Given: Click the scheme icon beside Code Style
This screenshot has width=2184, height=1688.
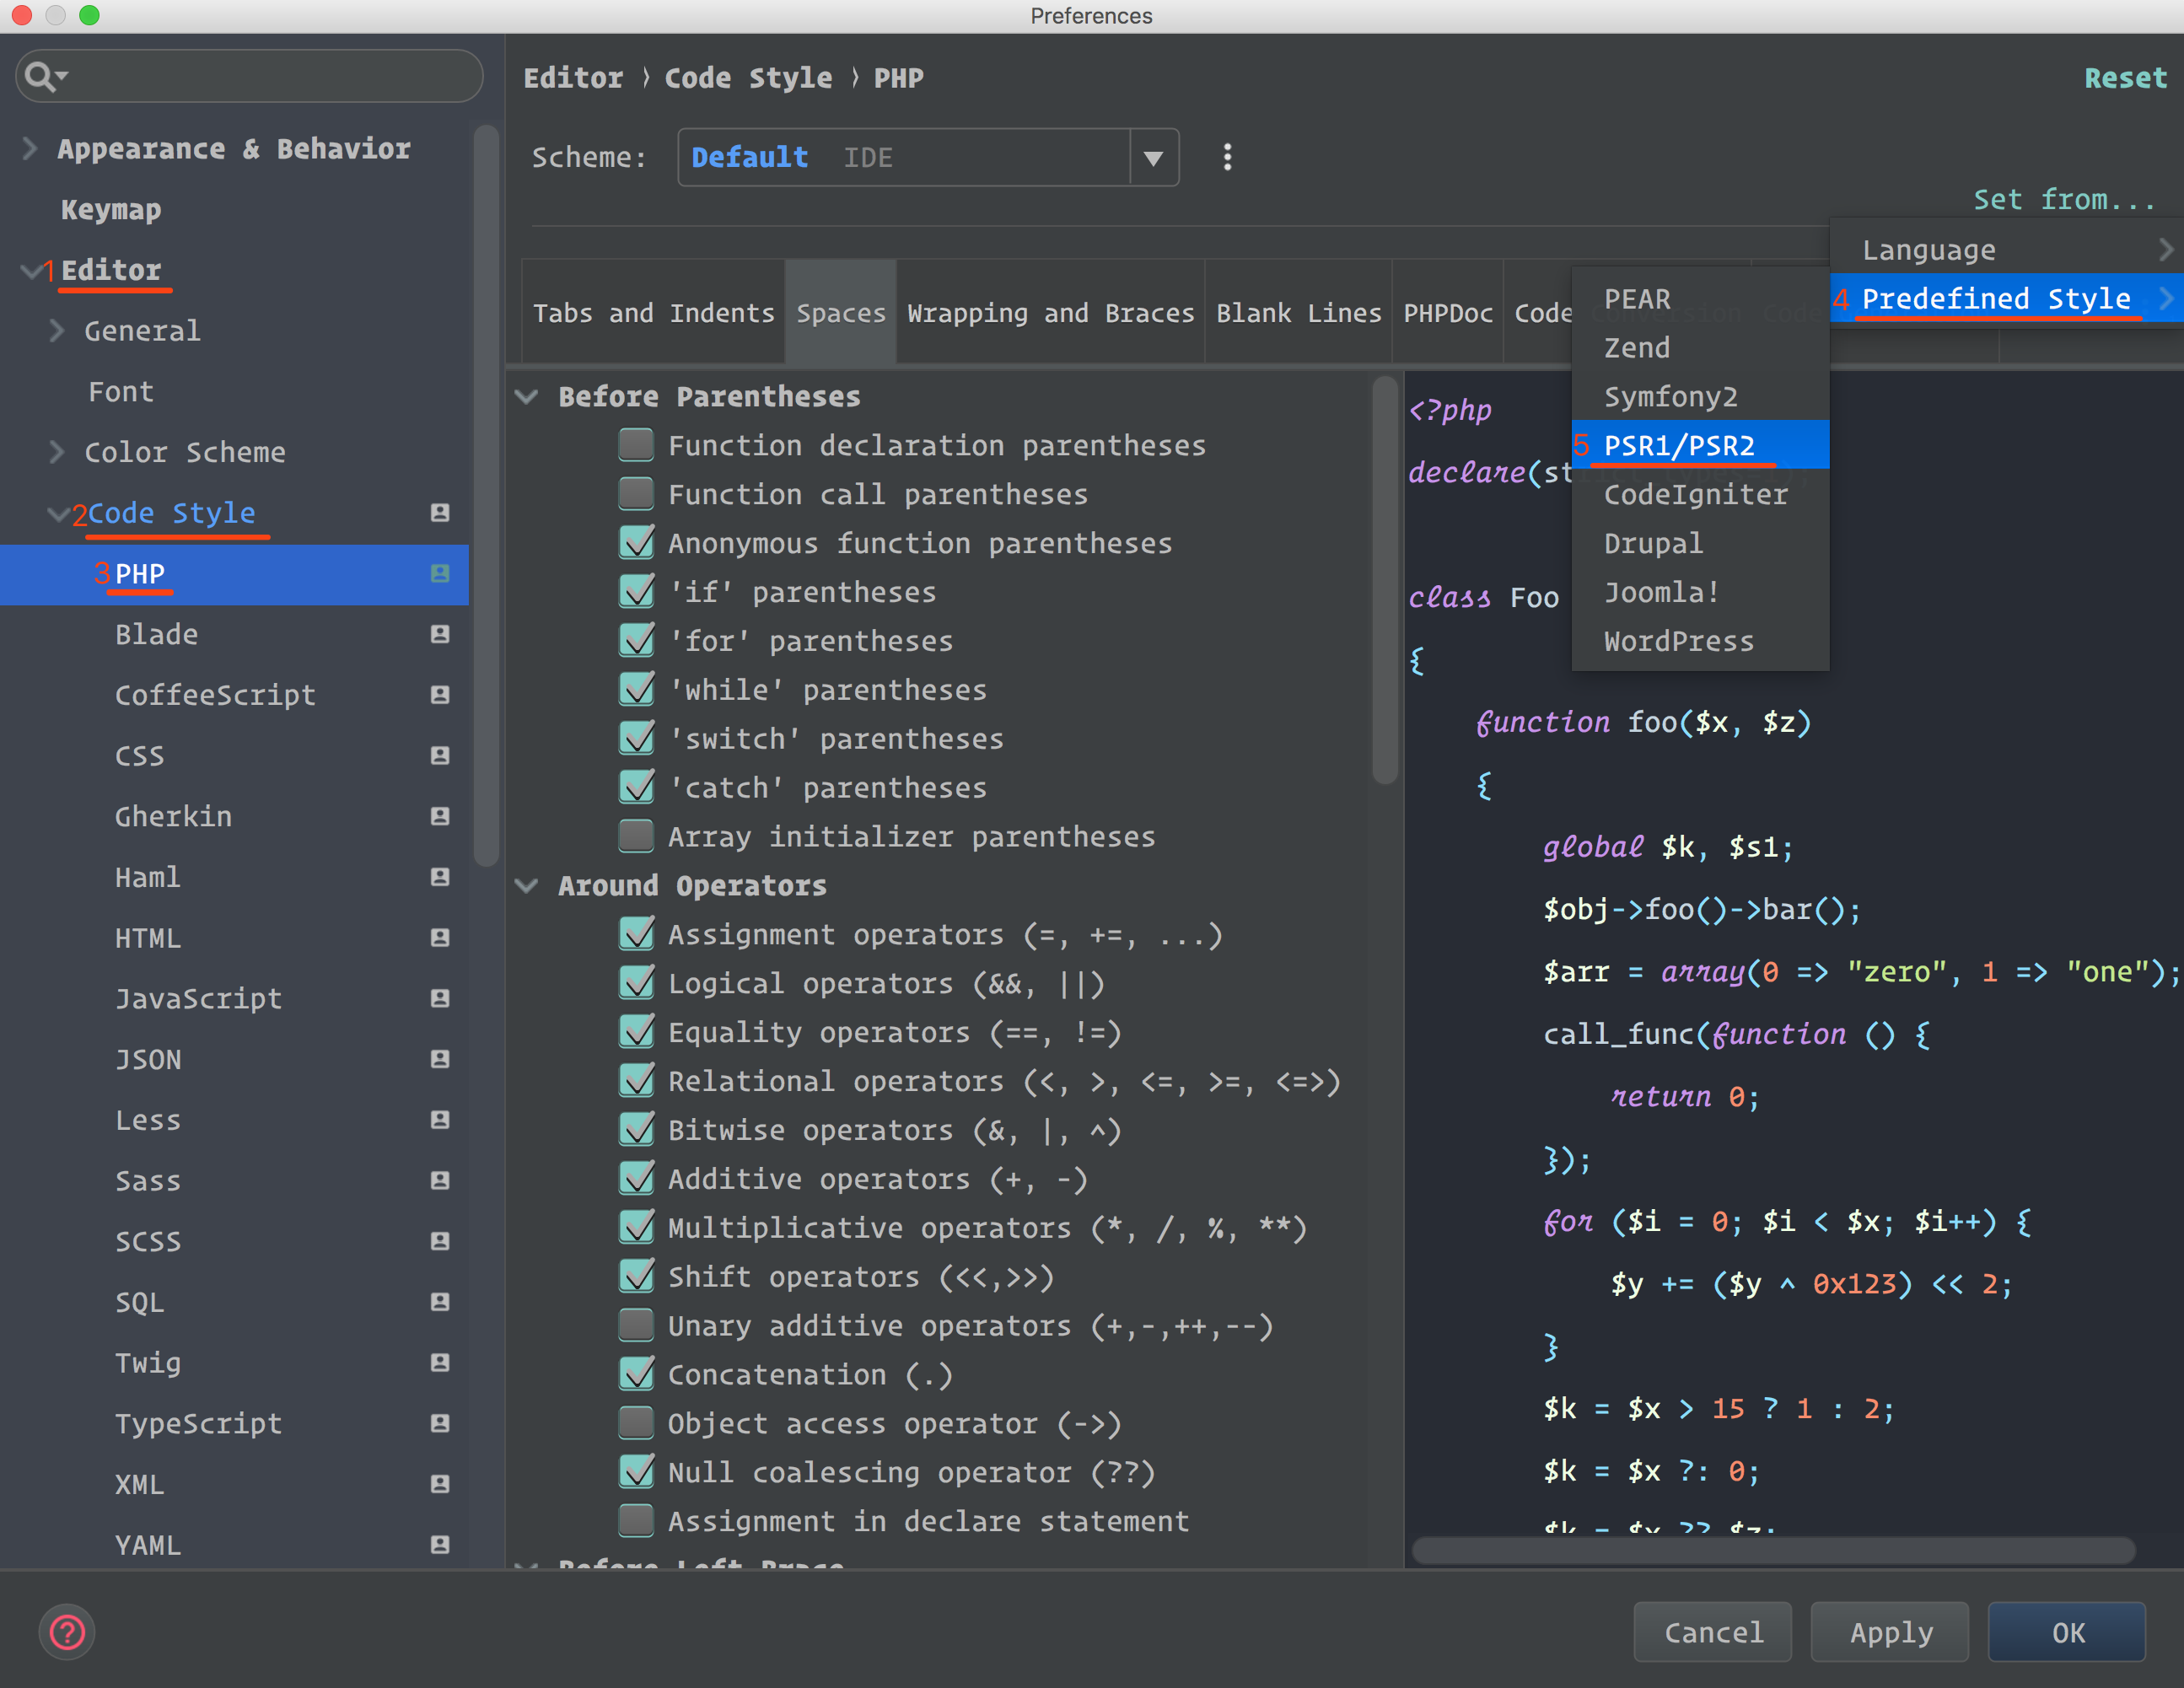Looking at the screenshot, I should pos(440,513).
